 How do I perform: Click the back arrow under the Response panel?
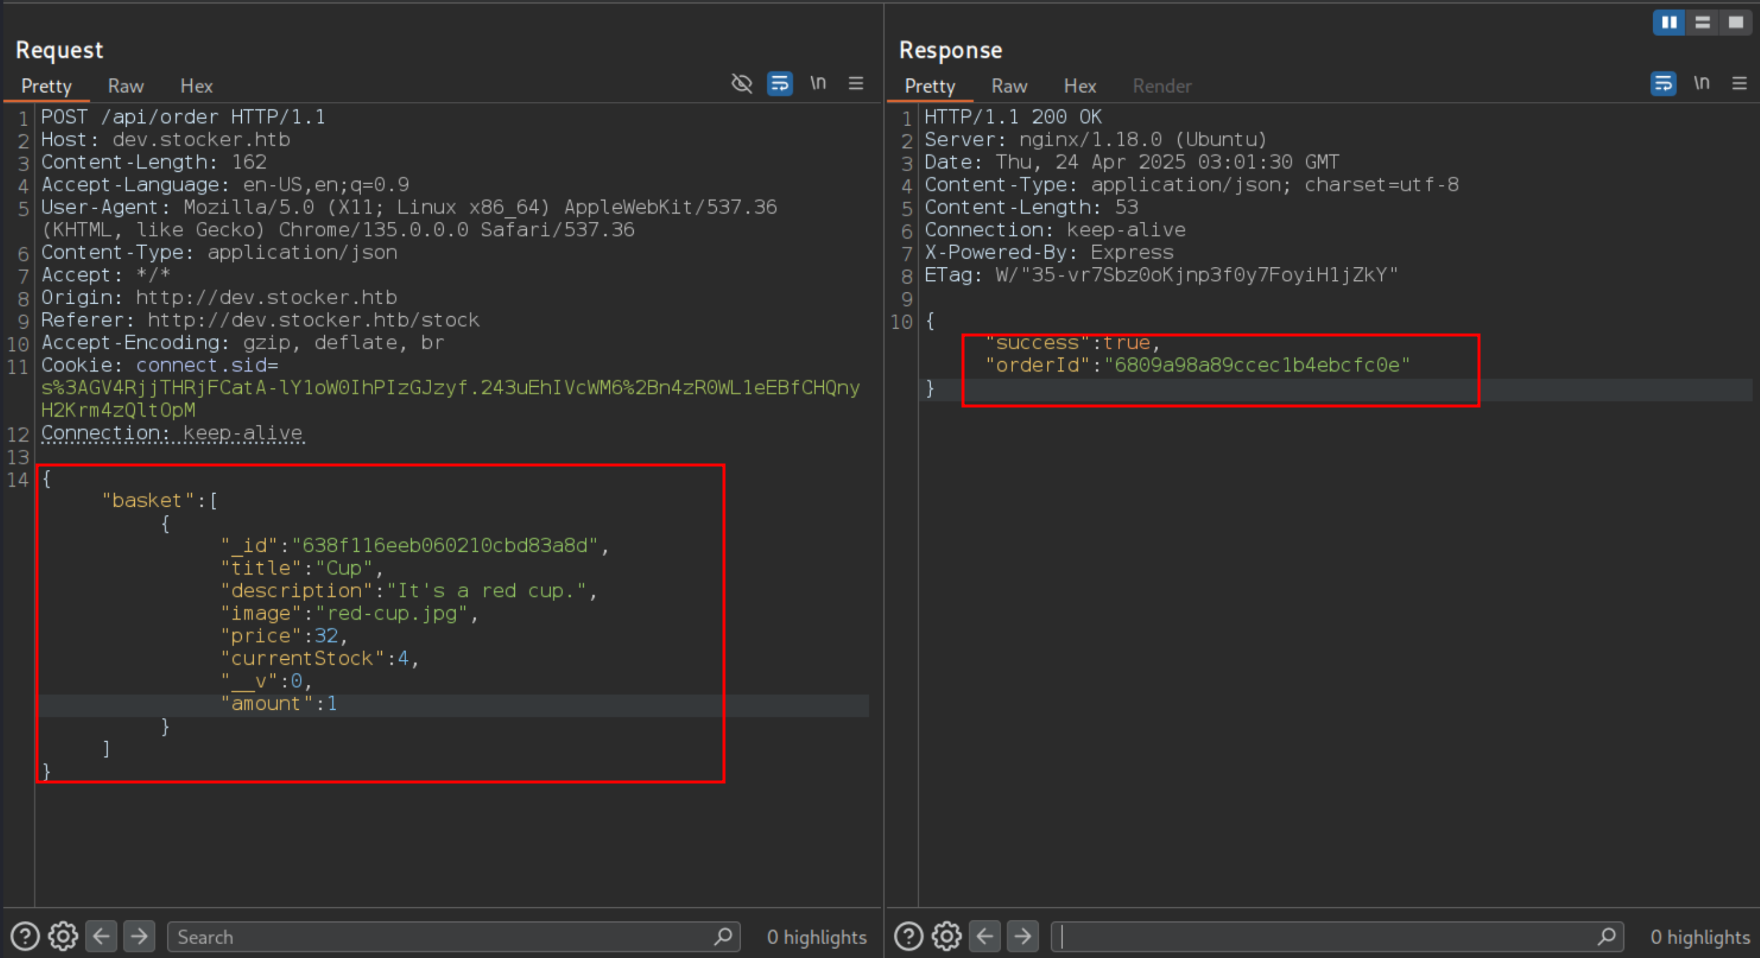click(985, 936)
